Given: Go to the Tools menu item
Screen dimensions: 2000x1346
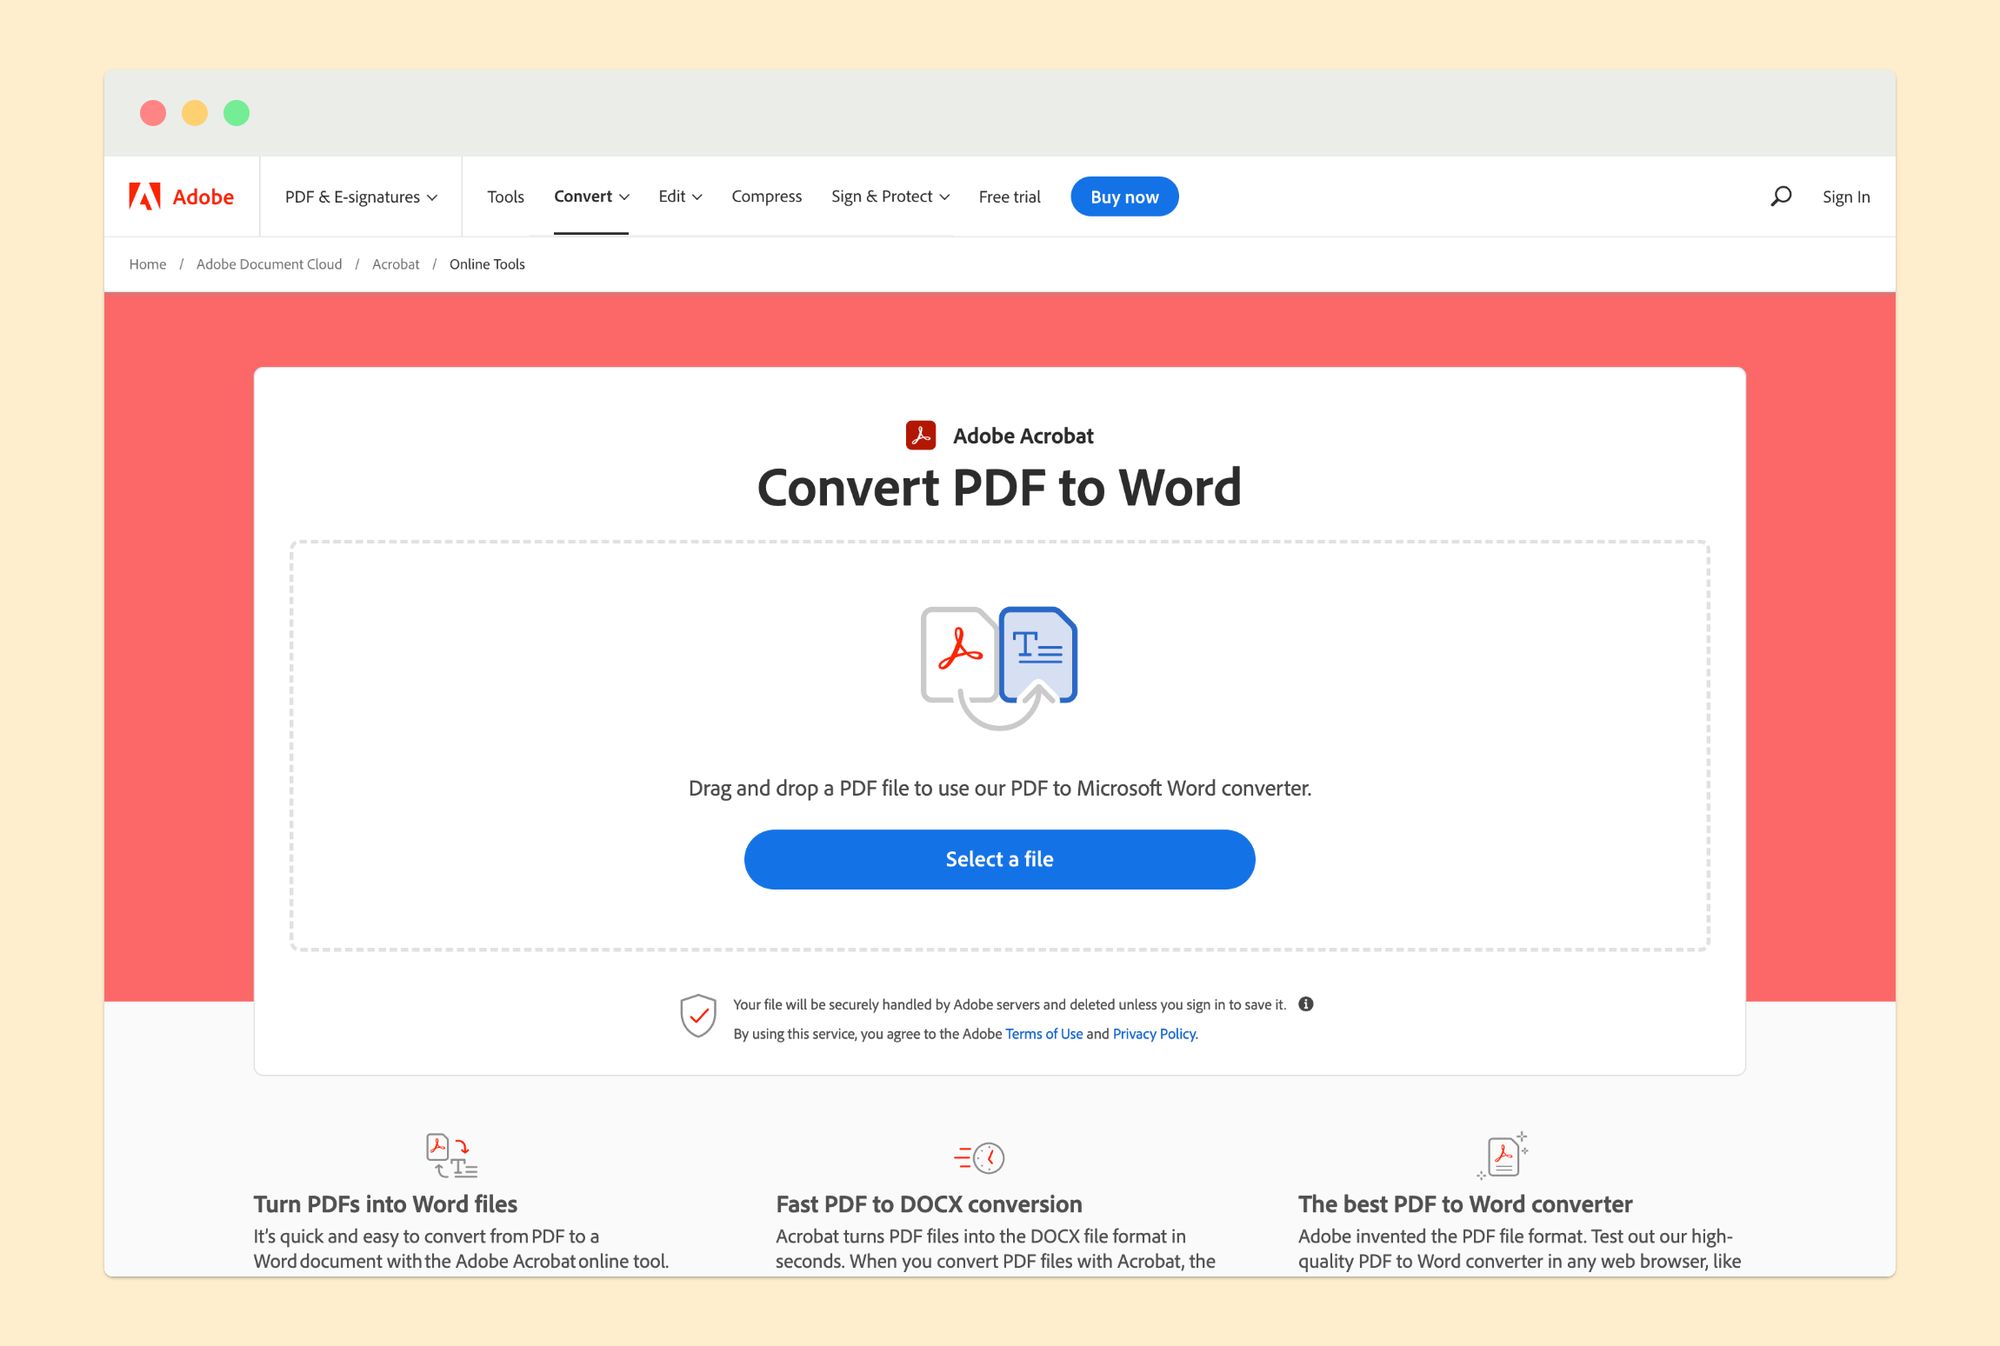Looking at the screenshot, I should coord(505,197).
